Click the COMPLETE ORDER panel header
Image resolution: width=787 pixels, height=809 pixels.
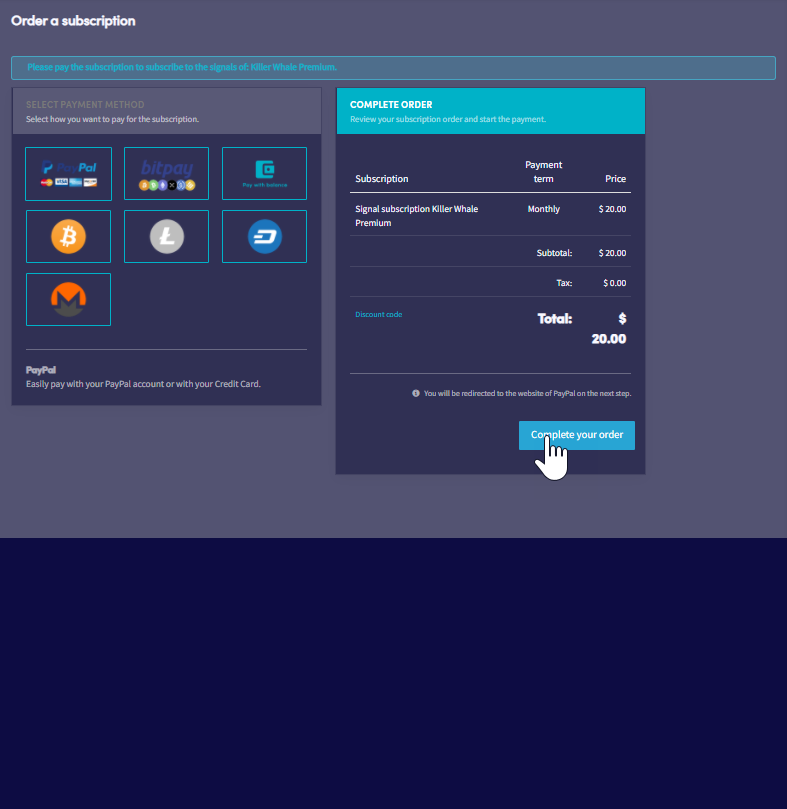point(391,105)
